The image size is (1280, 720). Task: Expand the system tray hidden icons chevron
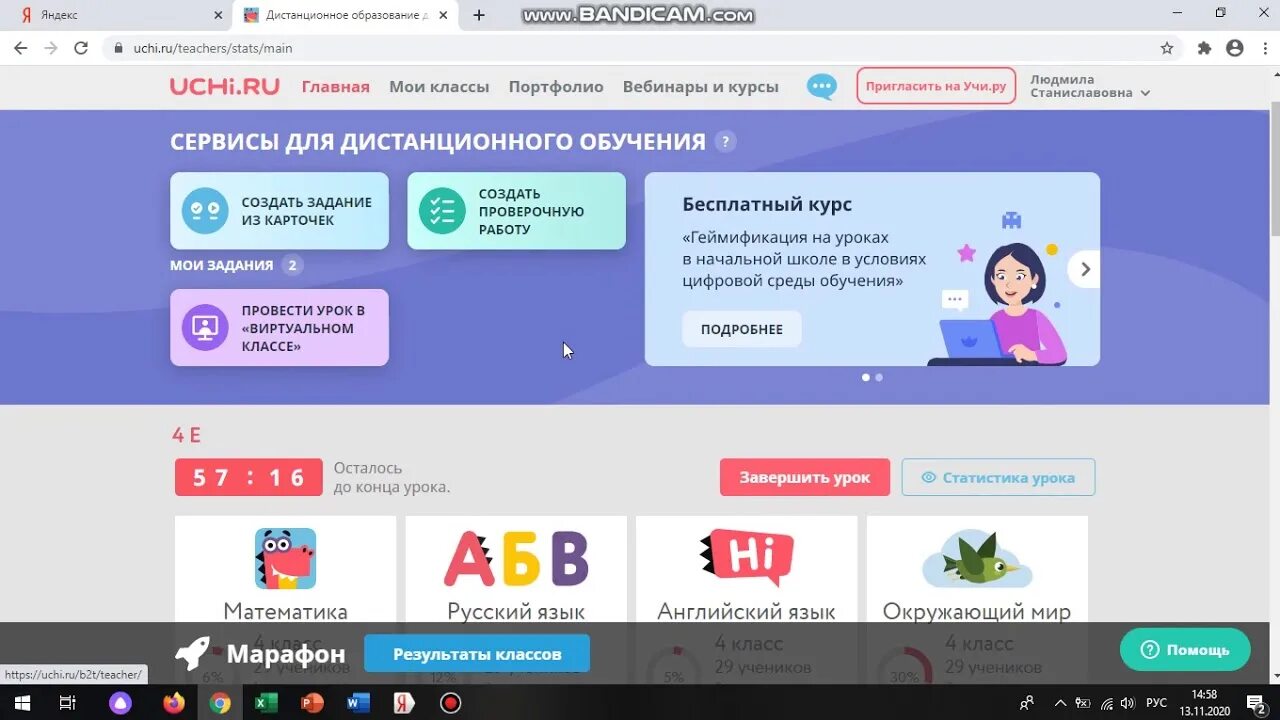coord(1062,703)
